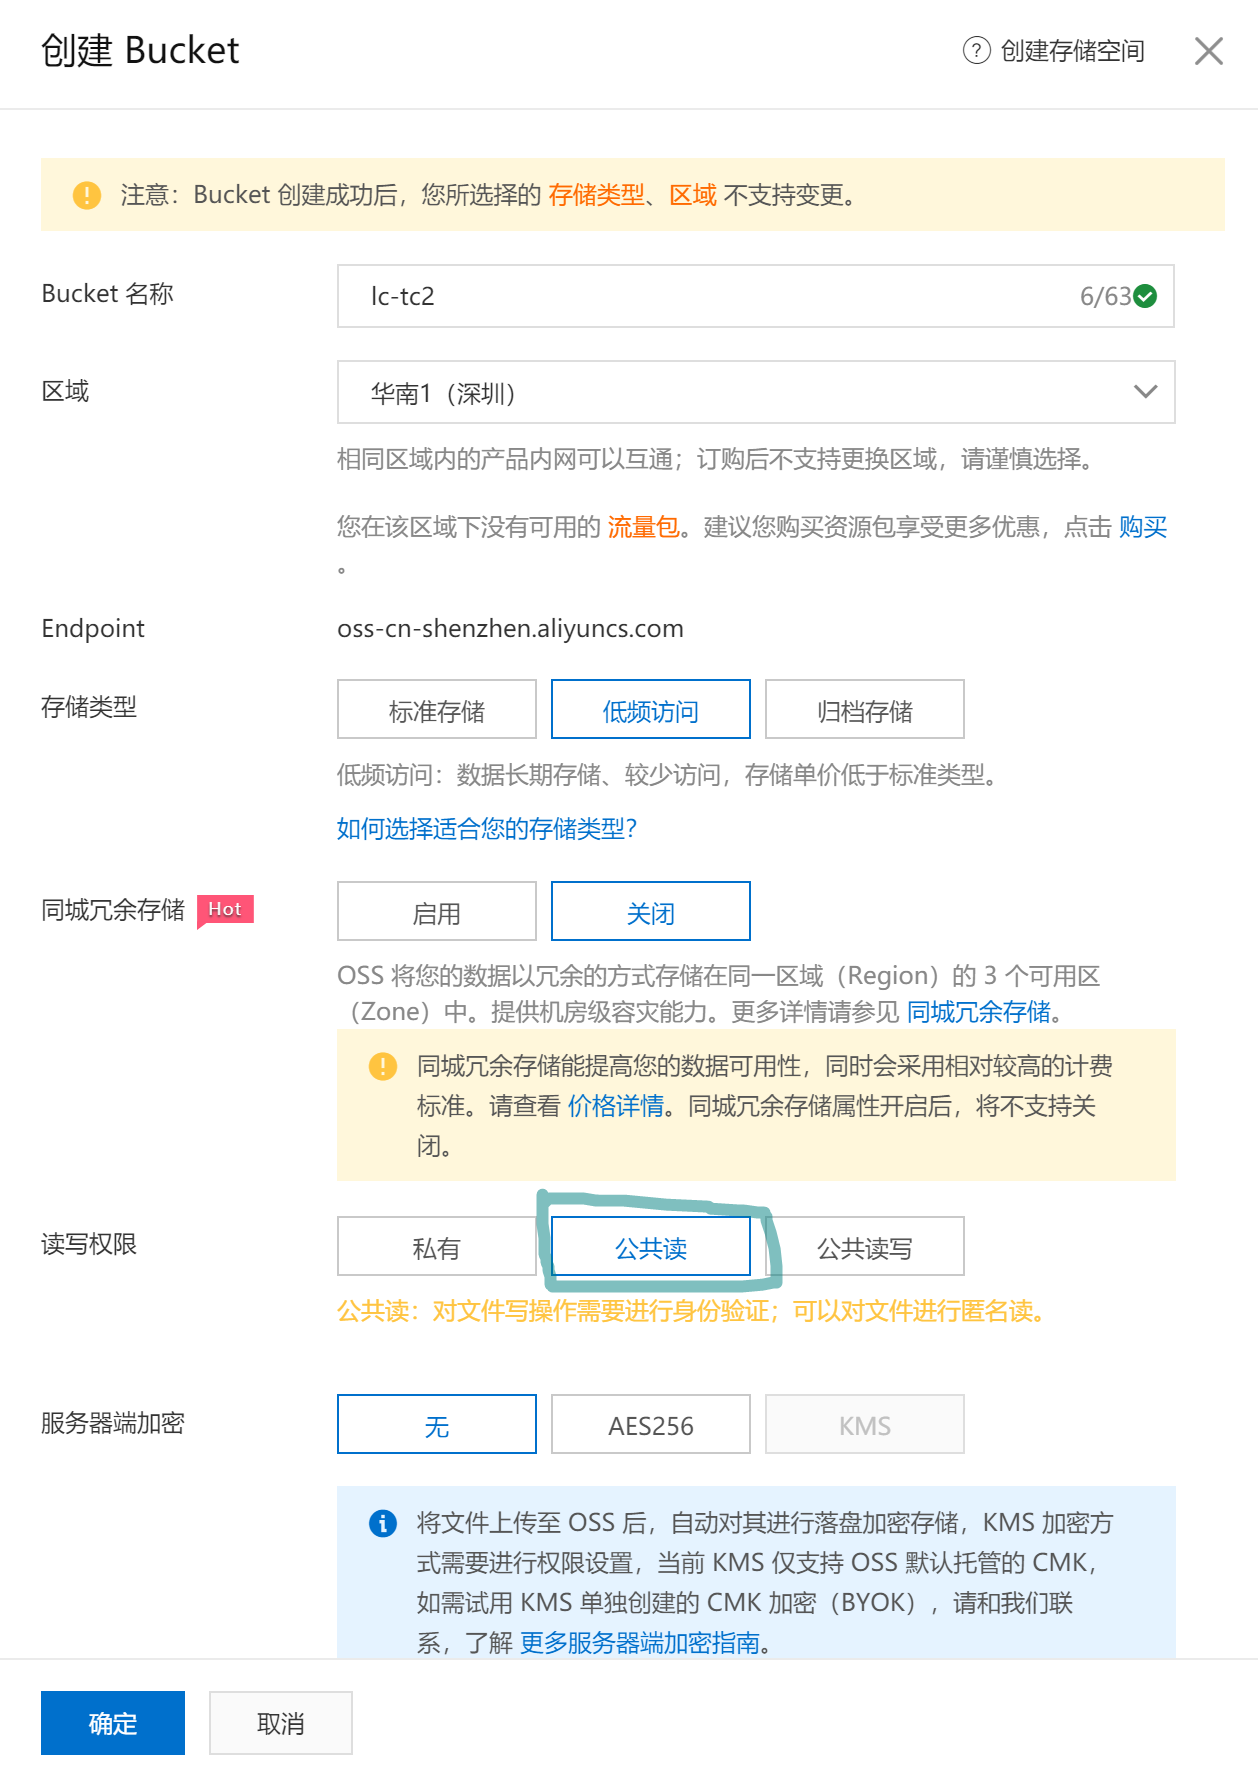The height and width of the screenshot is (1776, 1258).
Task: Expand the region dropdown arrow
Action: [x=1145, y=392]
